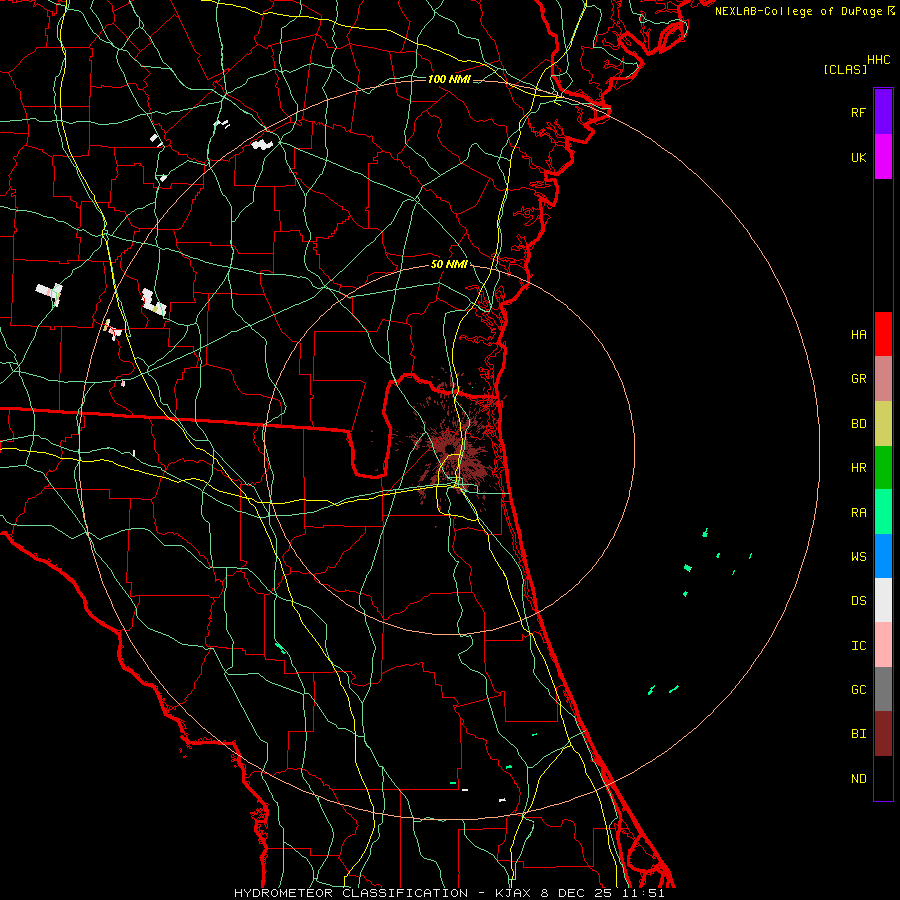Click the HA legend label

pos(858,335)
